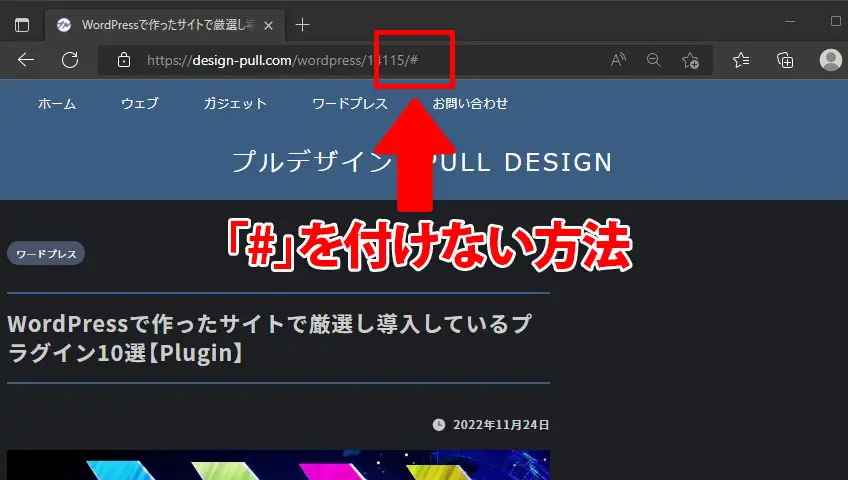
Task: Start Read Aloud from address bar
Action: pyautogui.click(x=618, y=59)
